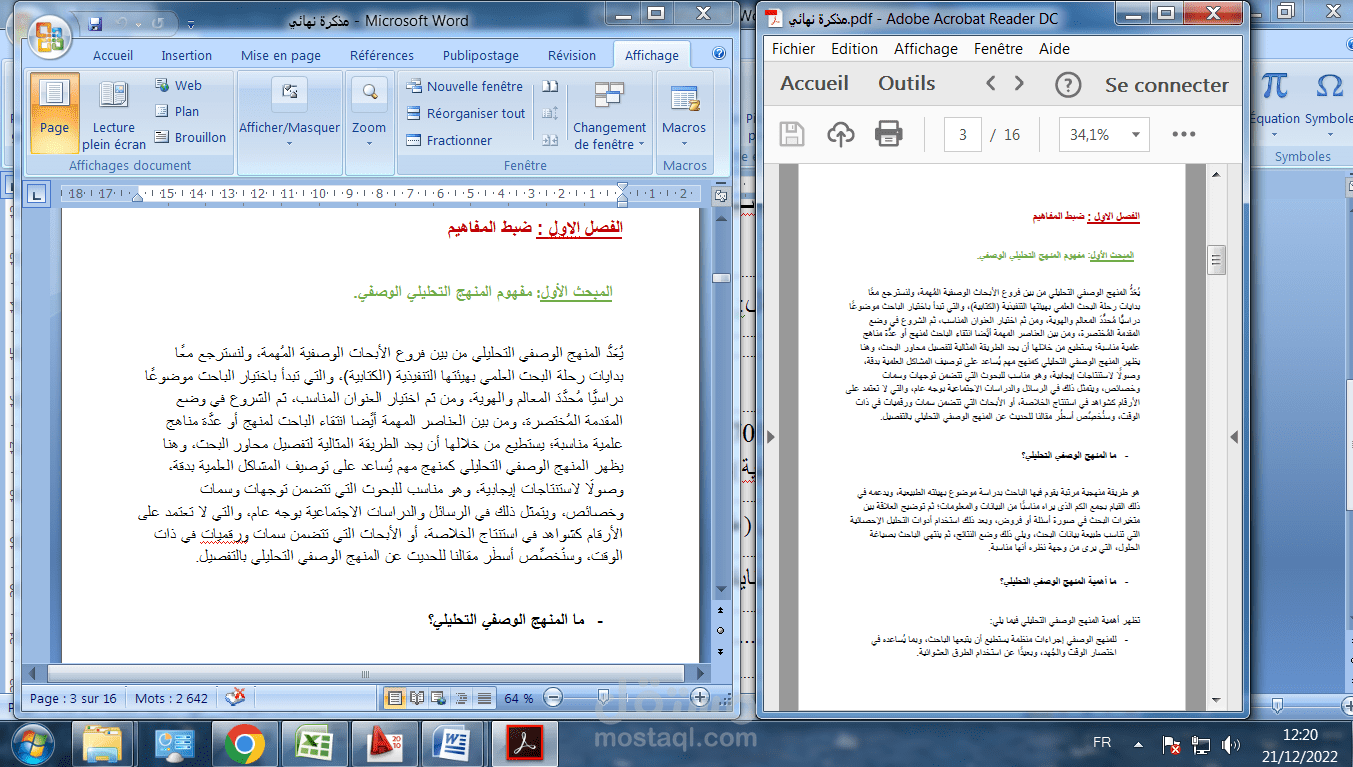Click the three dots more tools icon
This screenshot has width=1353, height=767.
pyautogui.click(x=1184, y=134)
